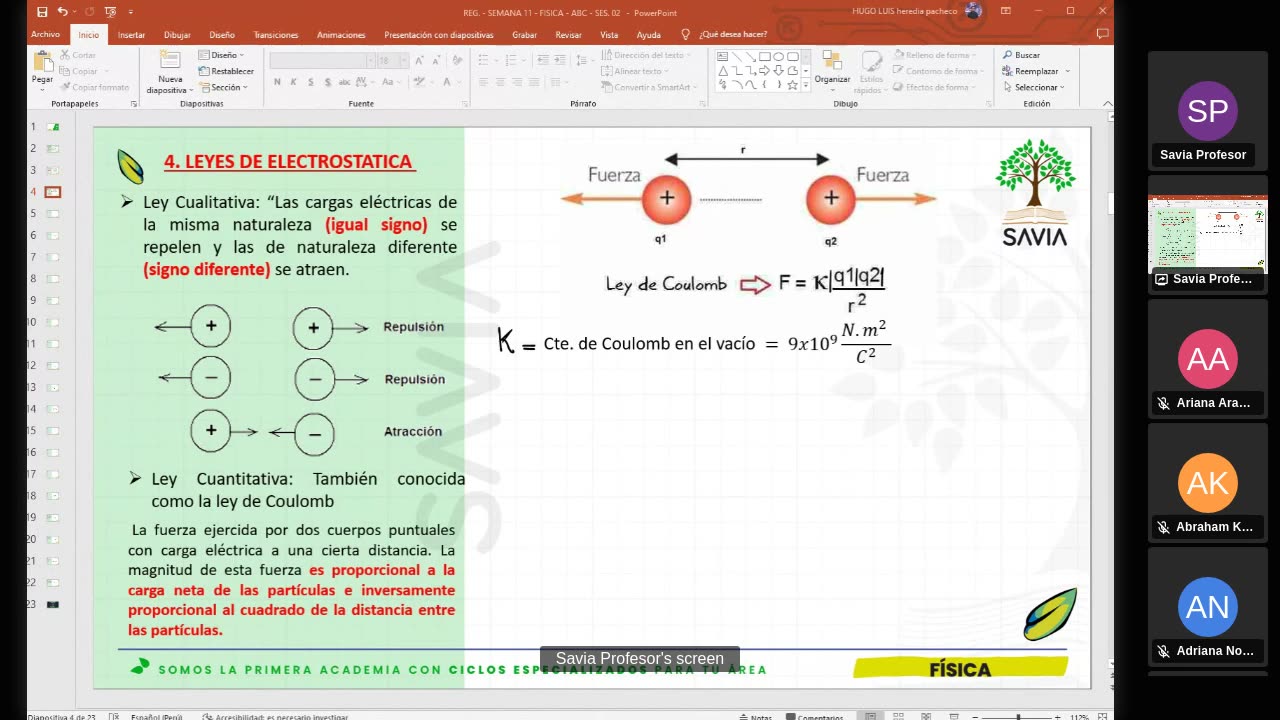1280x720 pixels.
Task: Switch to the Insertar tab
Action: (x=131, y=34)
